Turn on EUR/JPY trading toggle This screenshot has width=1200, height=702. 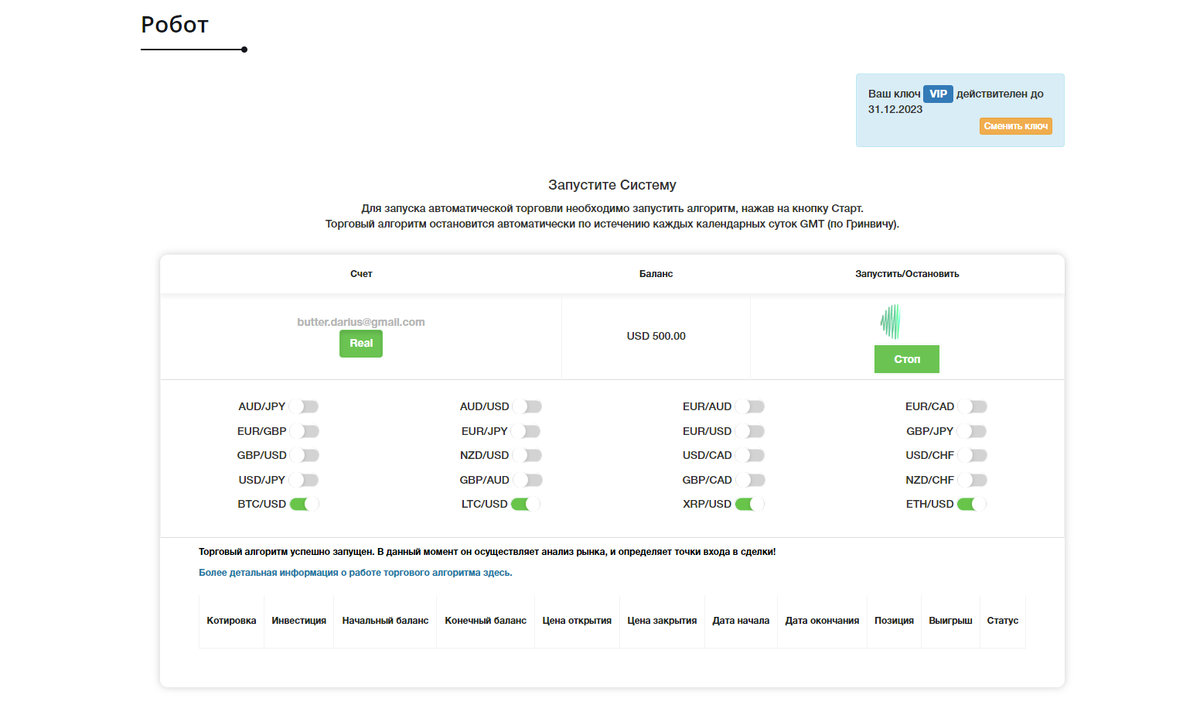[x=527, y=431]
